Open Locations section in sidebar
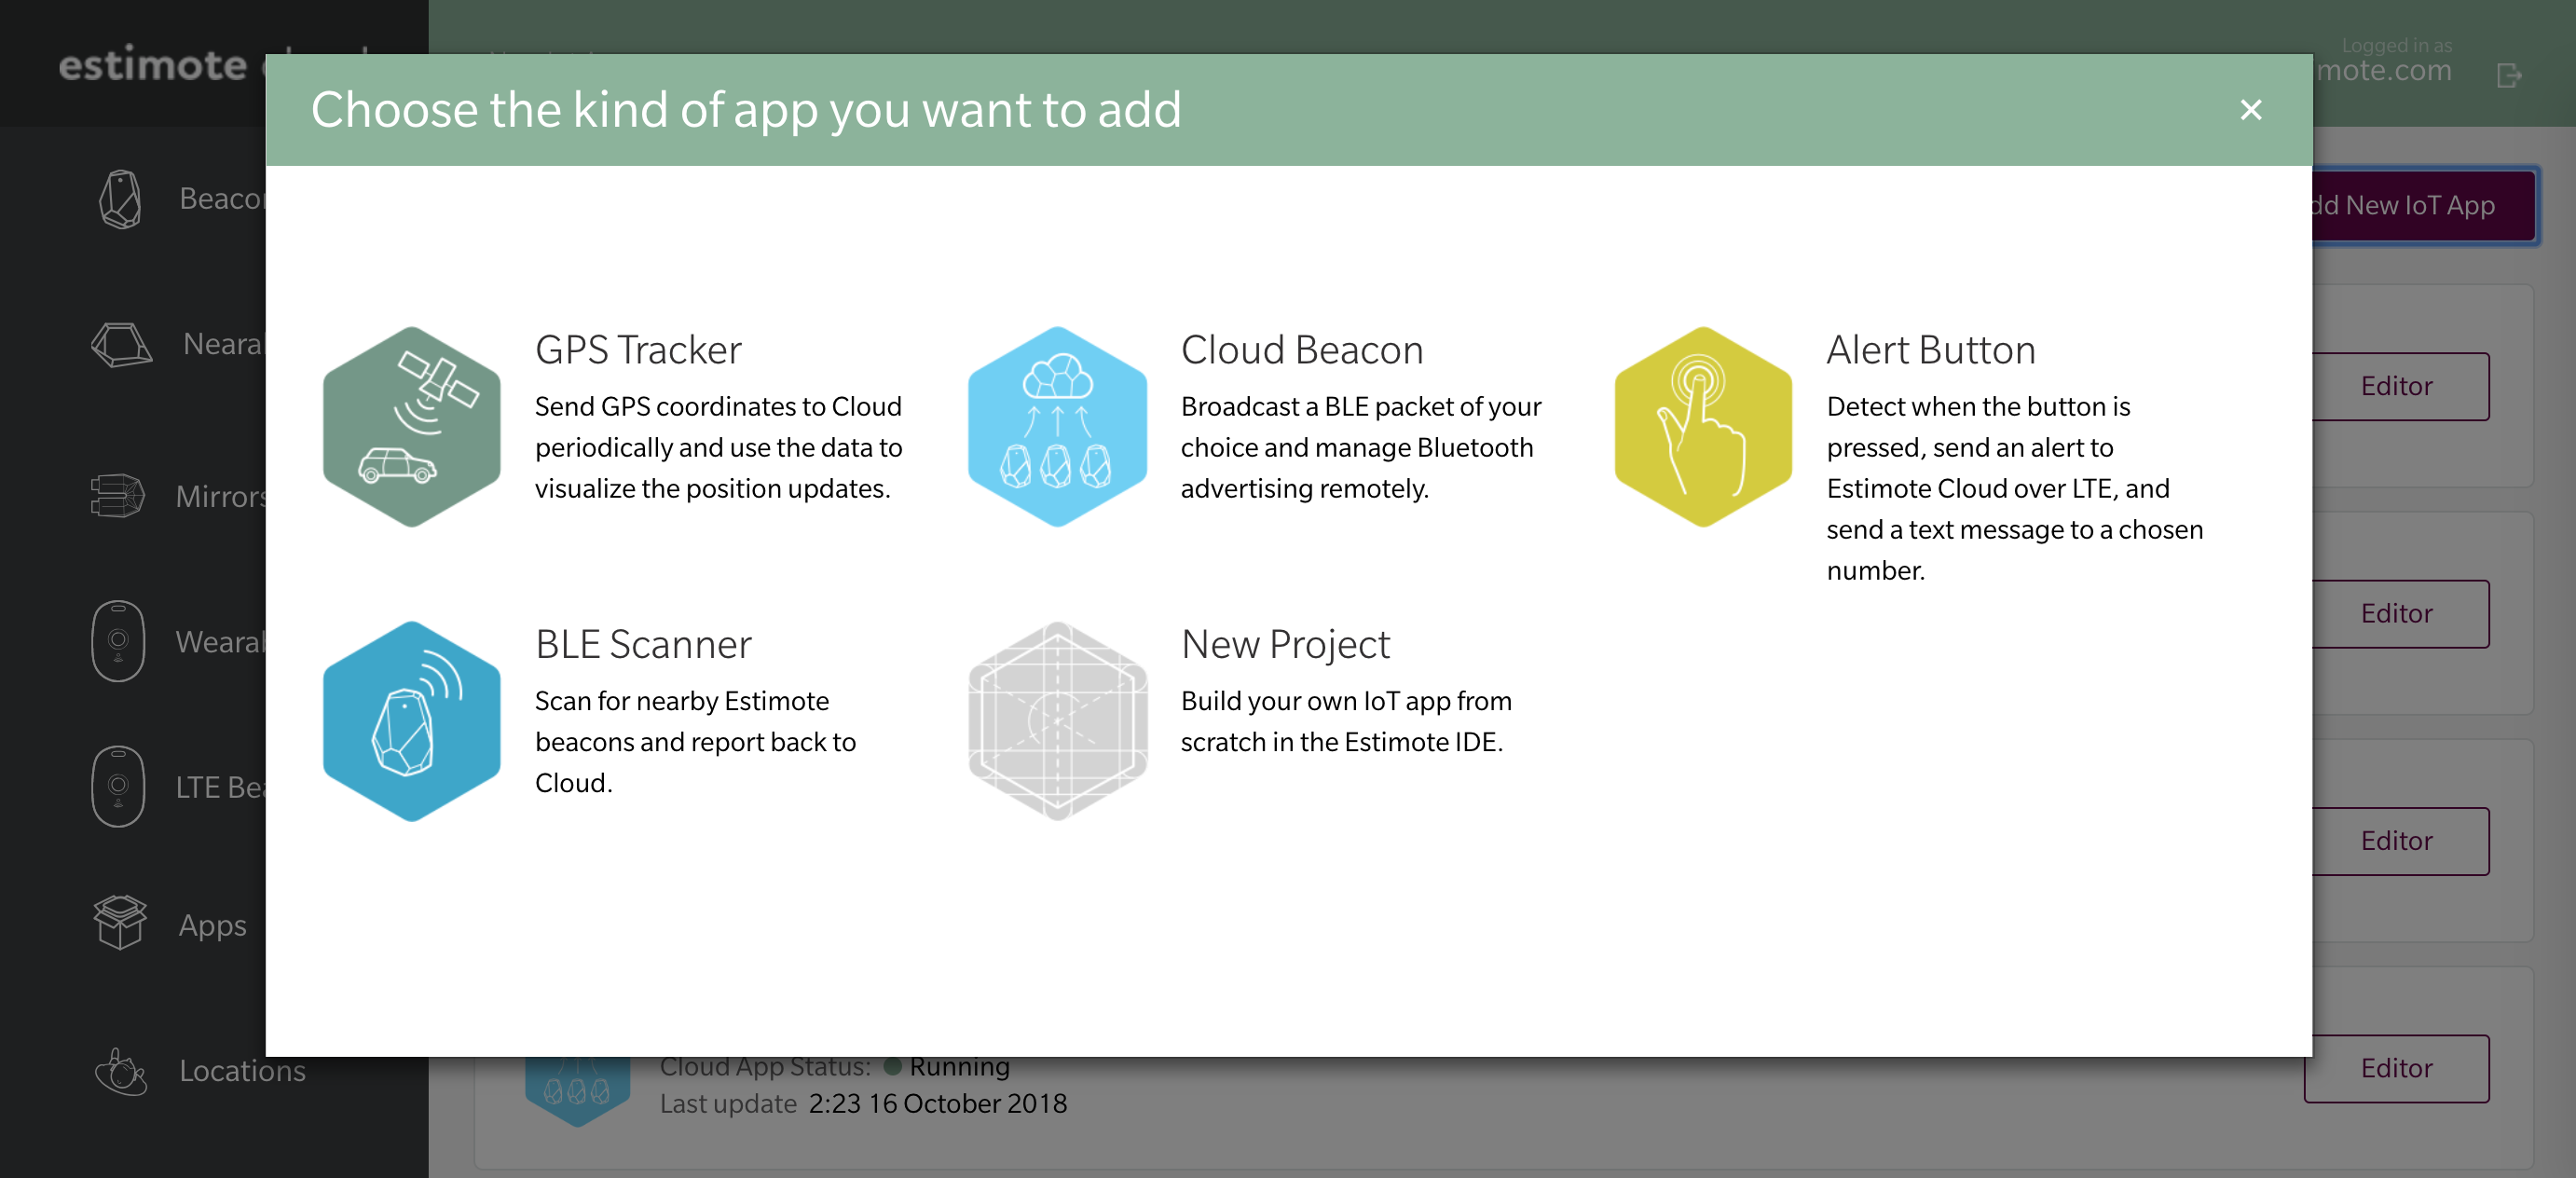The image size is (2576, 1178). point(242,1071)
